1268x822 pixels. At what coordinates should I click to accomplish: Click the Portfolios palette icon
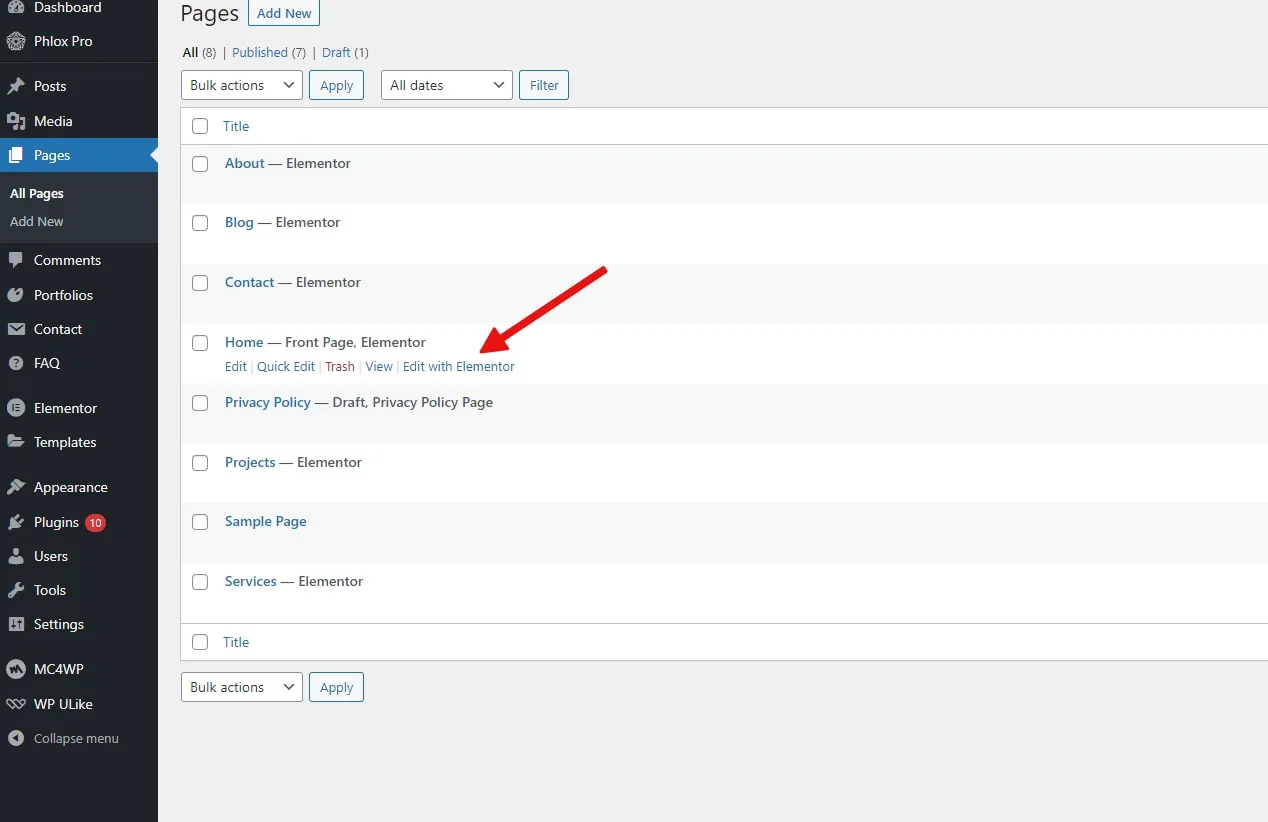click(x=16, y=295)
